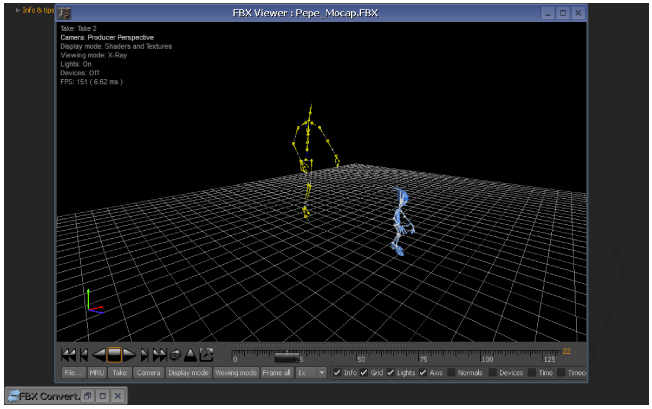Open the Display mode menu

(188, 372)
